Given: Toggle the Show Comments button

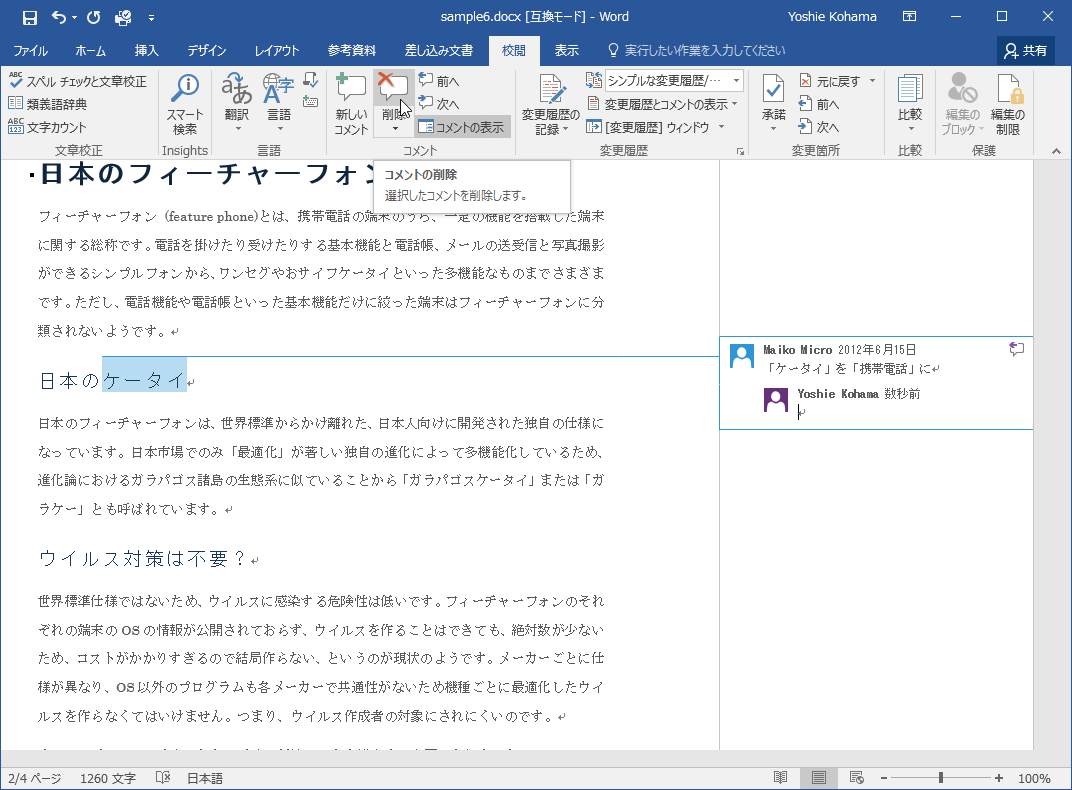Looking at the screenshot, I should (462, 127).
